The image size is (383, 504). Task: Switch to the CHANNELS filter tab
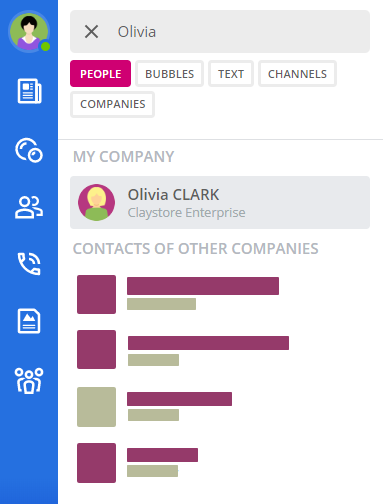coord(297,74)
